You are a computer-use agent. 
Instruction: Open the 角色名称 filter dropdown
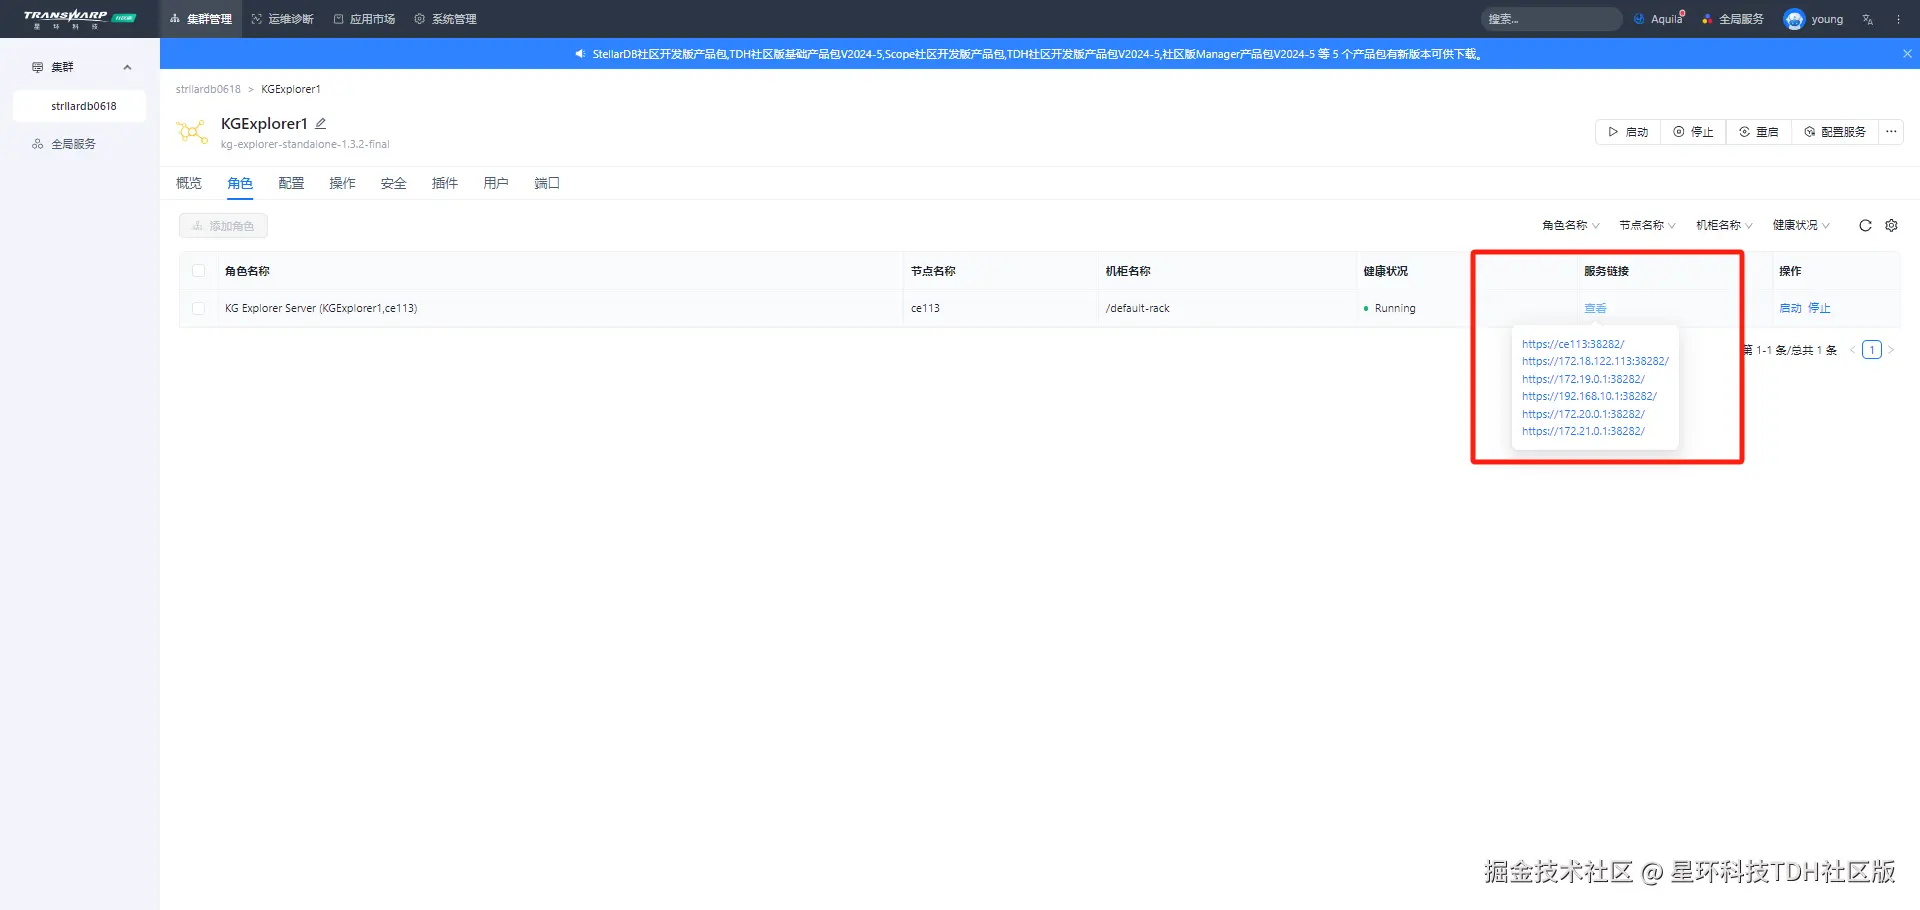pyautogui.click(x=1571, y=225)
